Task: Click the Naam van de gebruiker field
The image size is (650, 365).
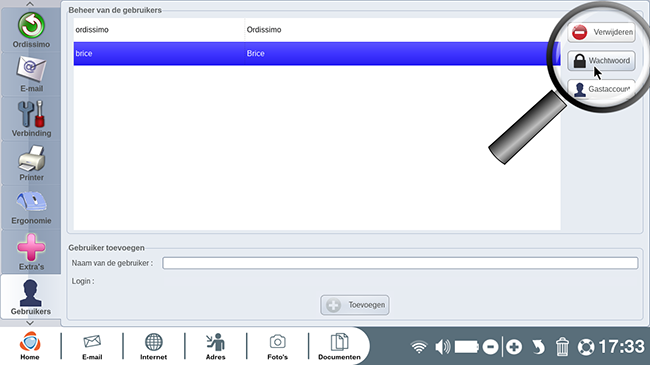Action: [x=400, y=263]
